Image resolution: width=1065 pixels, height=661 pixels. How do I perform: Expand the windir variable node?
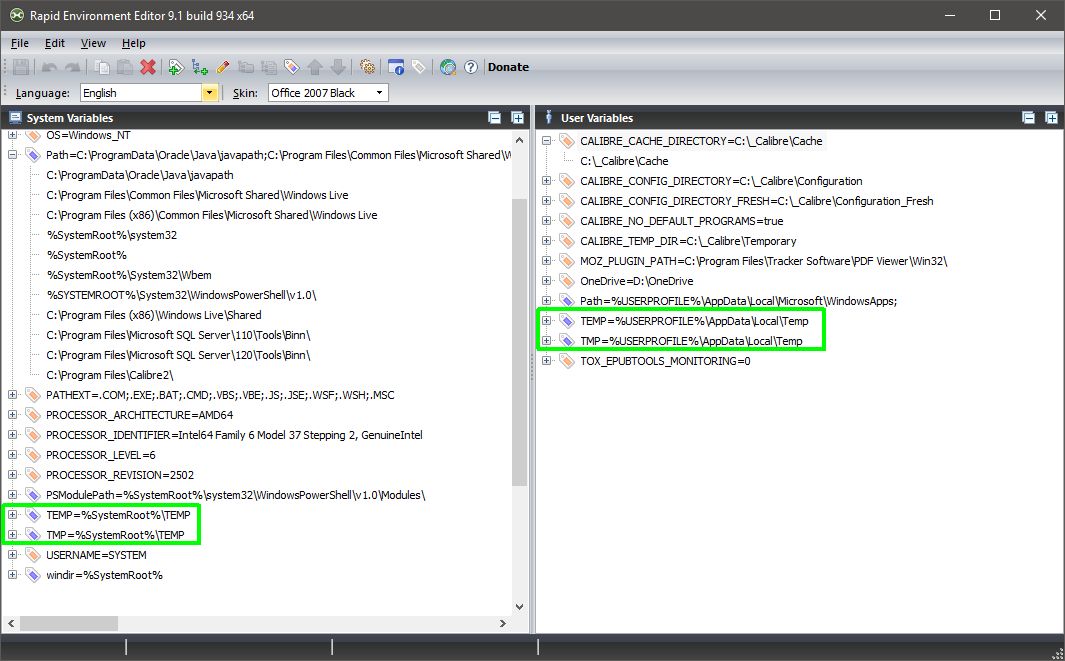tap(12, 575)
